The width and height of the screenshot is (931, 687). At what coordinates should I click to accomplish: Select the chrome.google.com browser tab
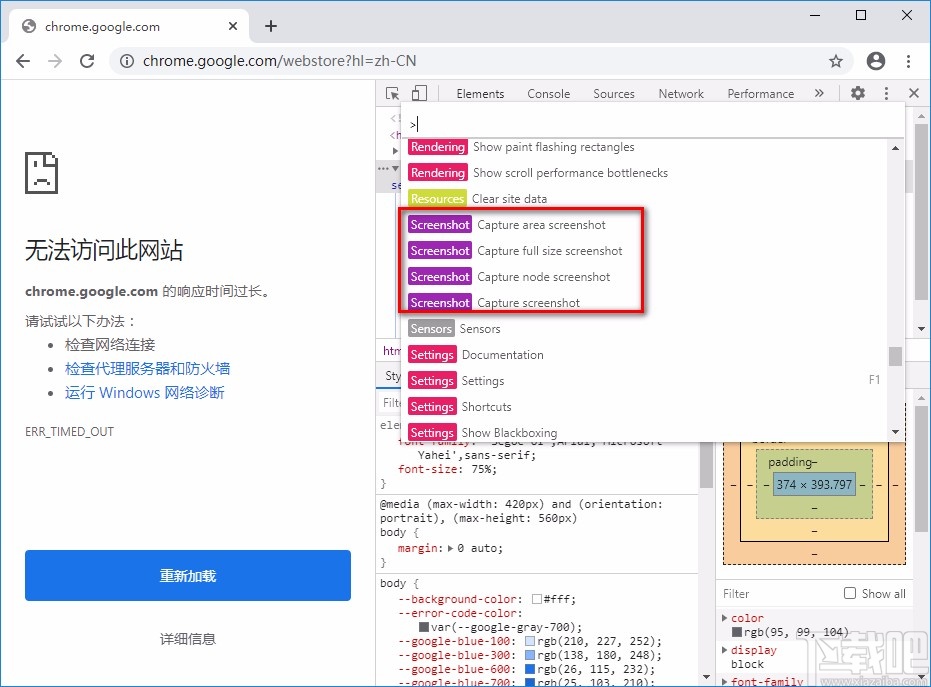click(129, 26)
